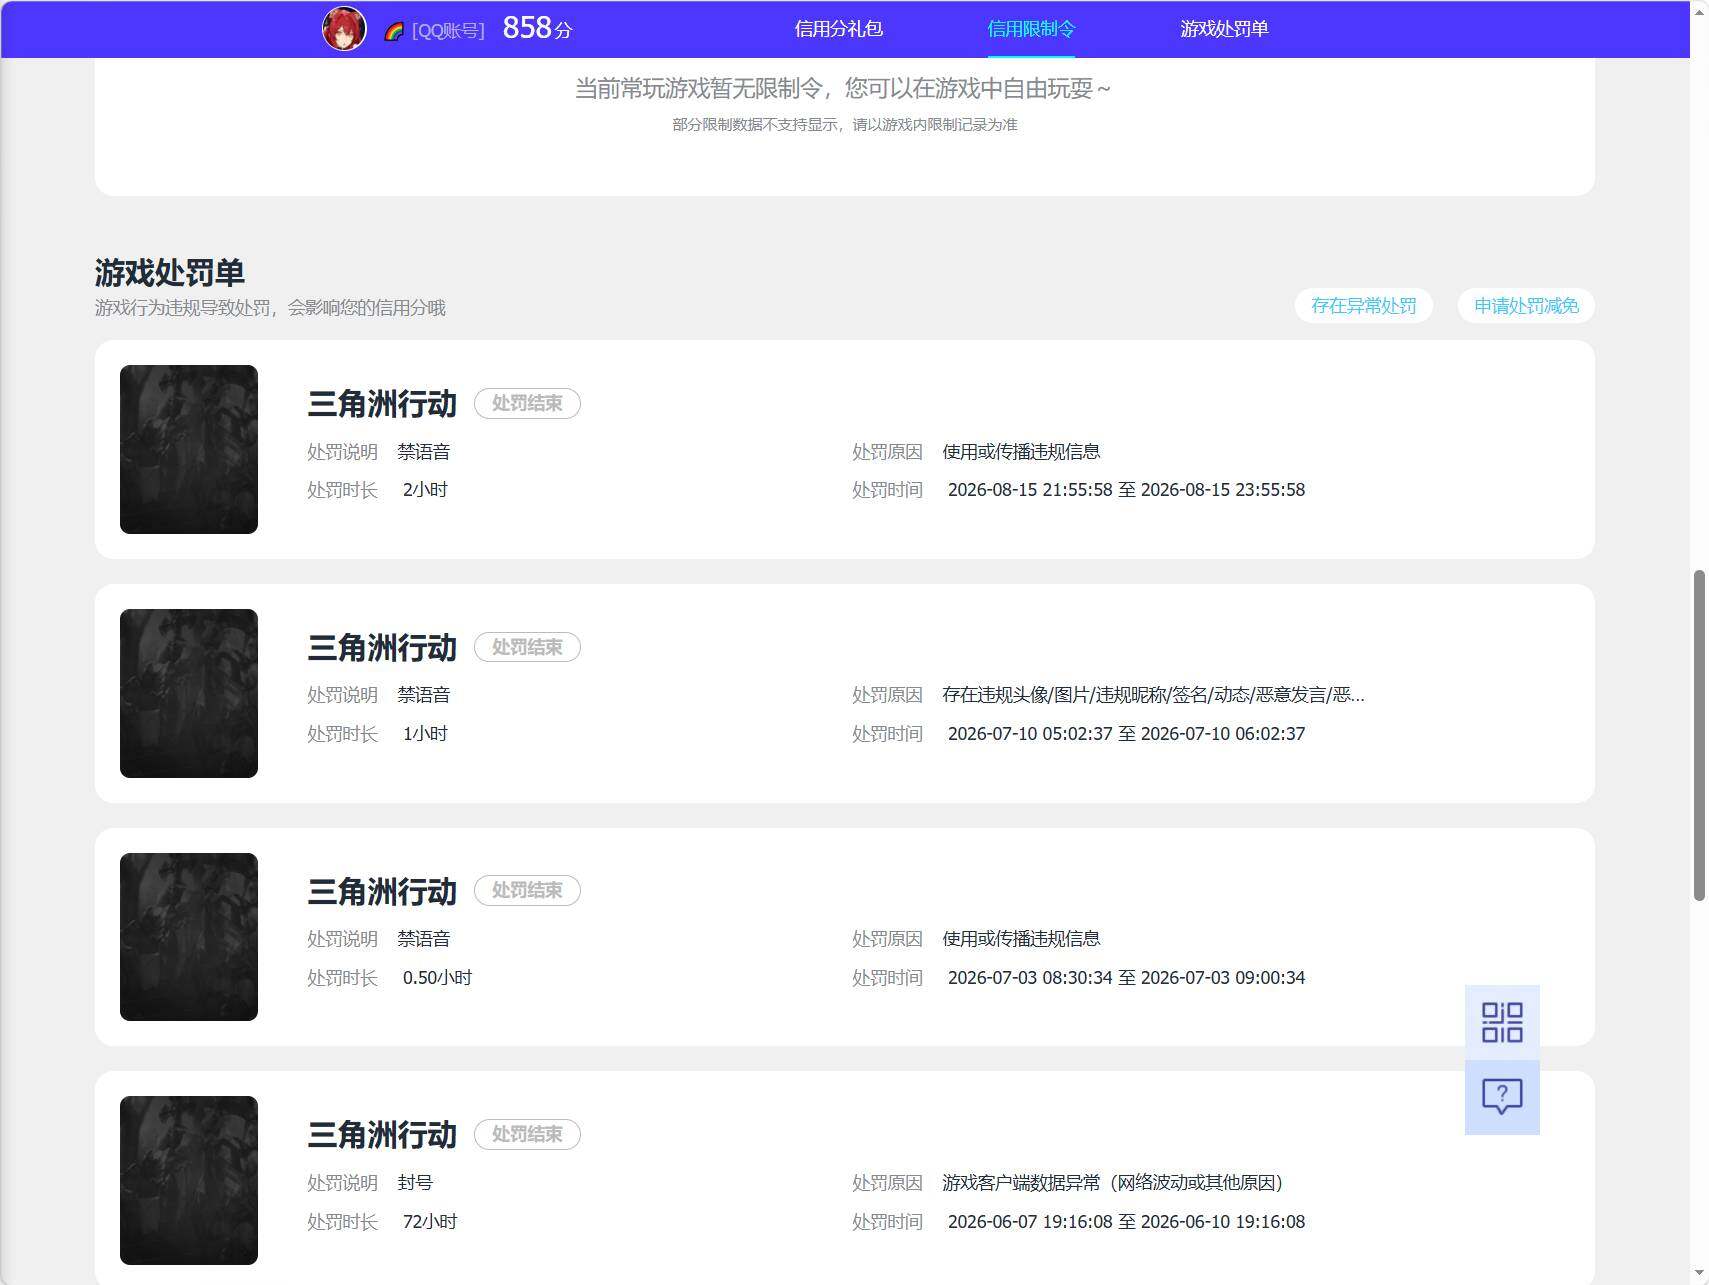Open the QR code floating button
The height and width of the screenshot is (1285, 1709).
(1502, 1022)
